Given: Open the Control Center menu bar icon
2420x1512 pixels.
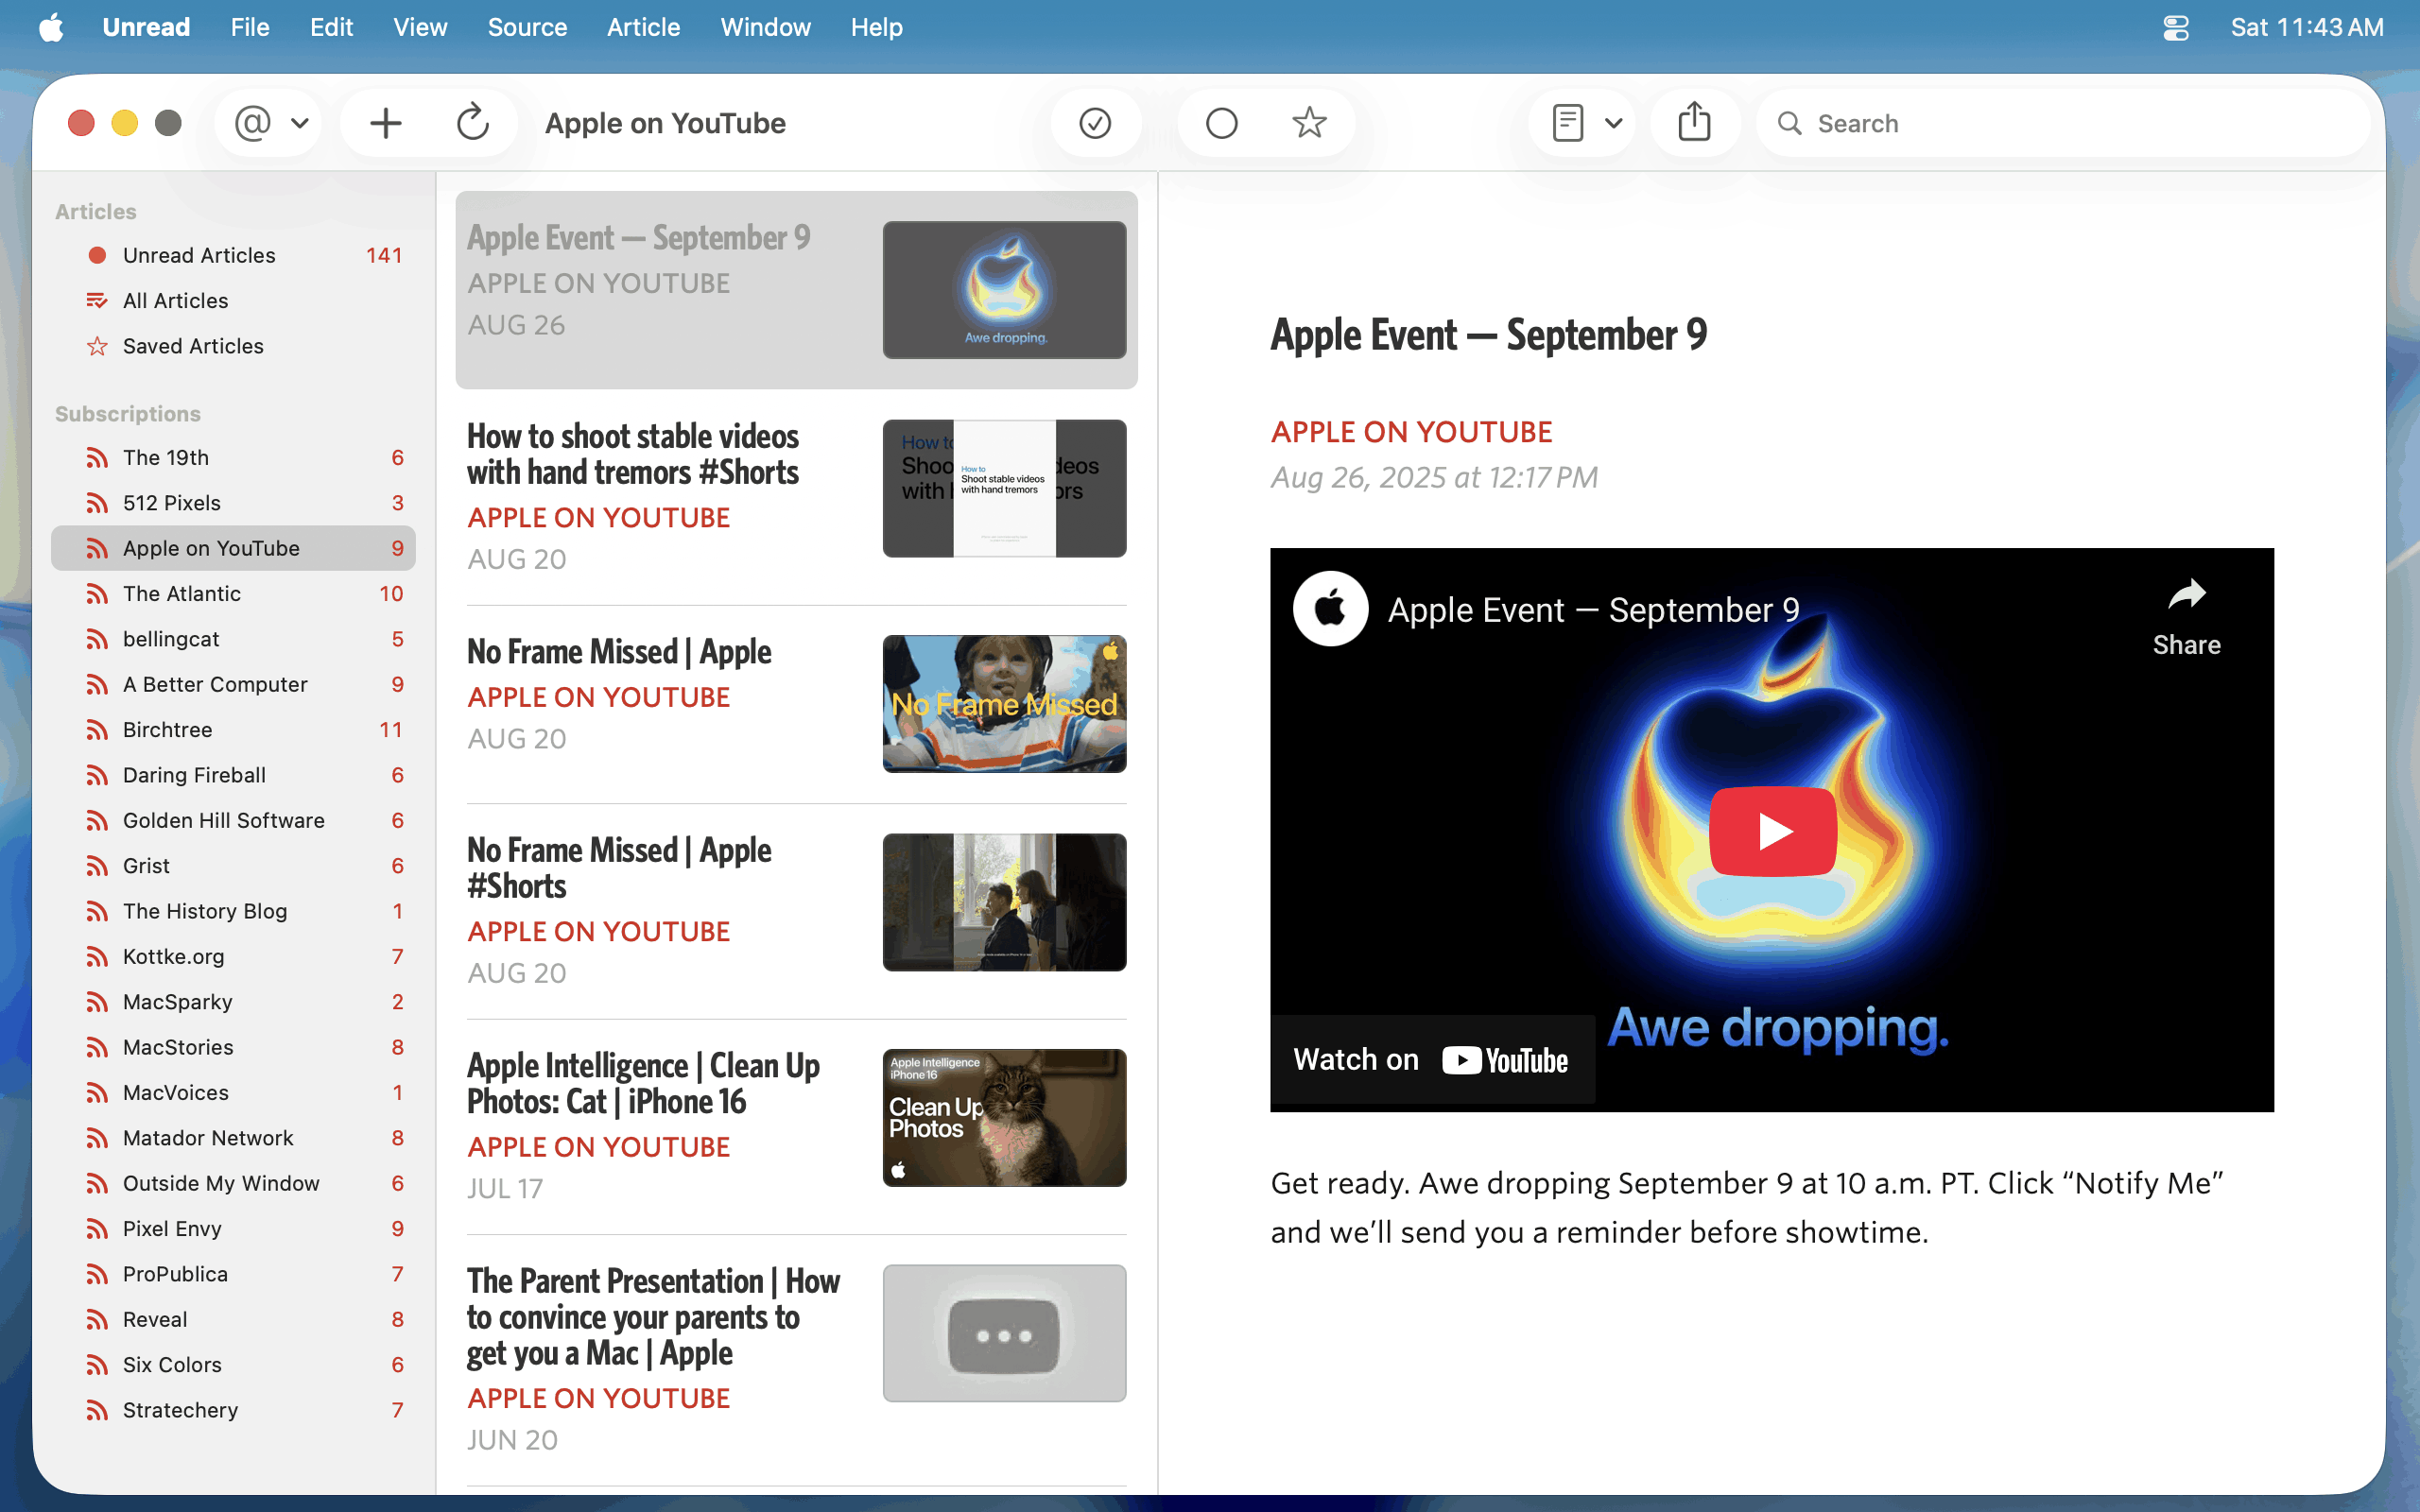Looking at the screenshot, I should click(2176, 27).
